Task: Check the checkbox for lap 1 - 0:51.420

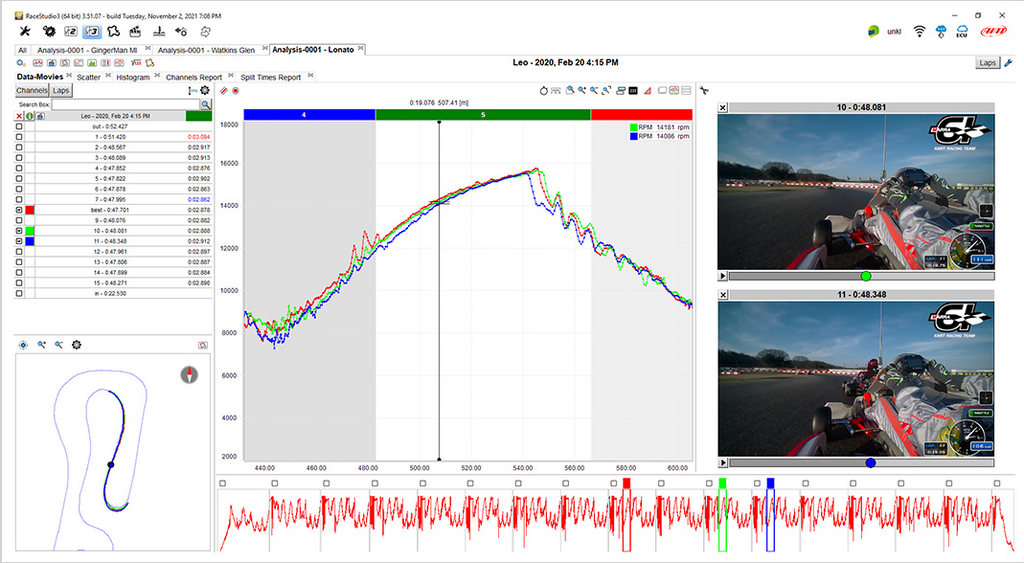Action: 19,137
